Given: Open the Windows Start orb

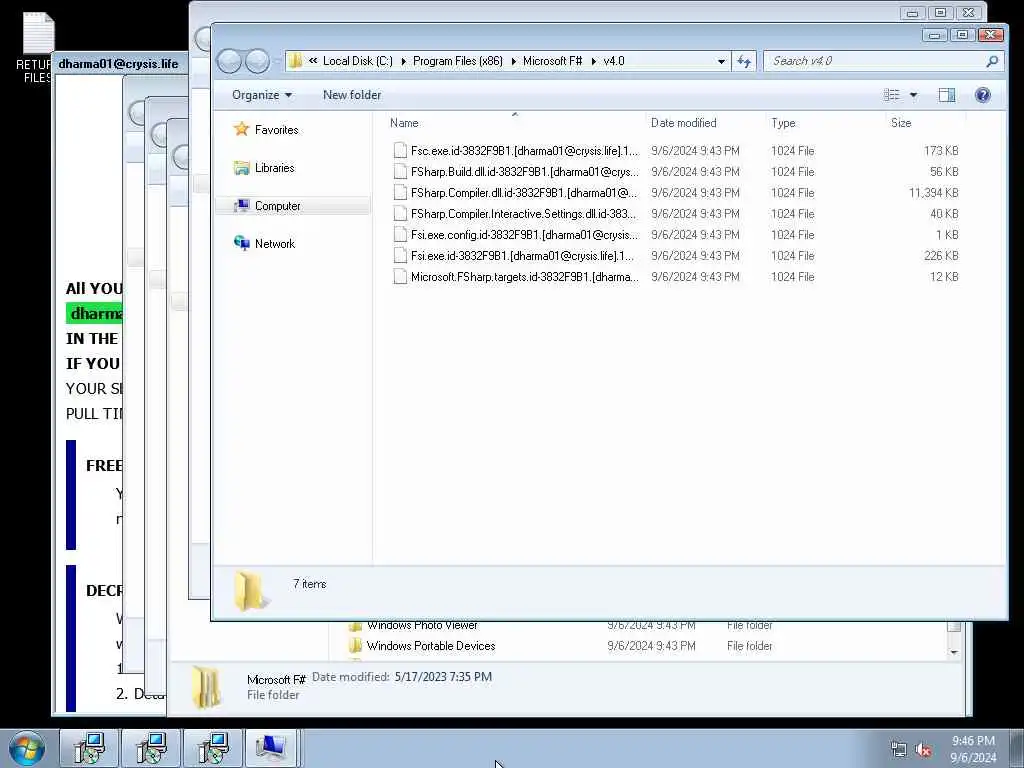Looking at the screenshot, I should click(x=27, y=748).
